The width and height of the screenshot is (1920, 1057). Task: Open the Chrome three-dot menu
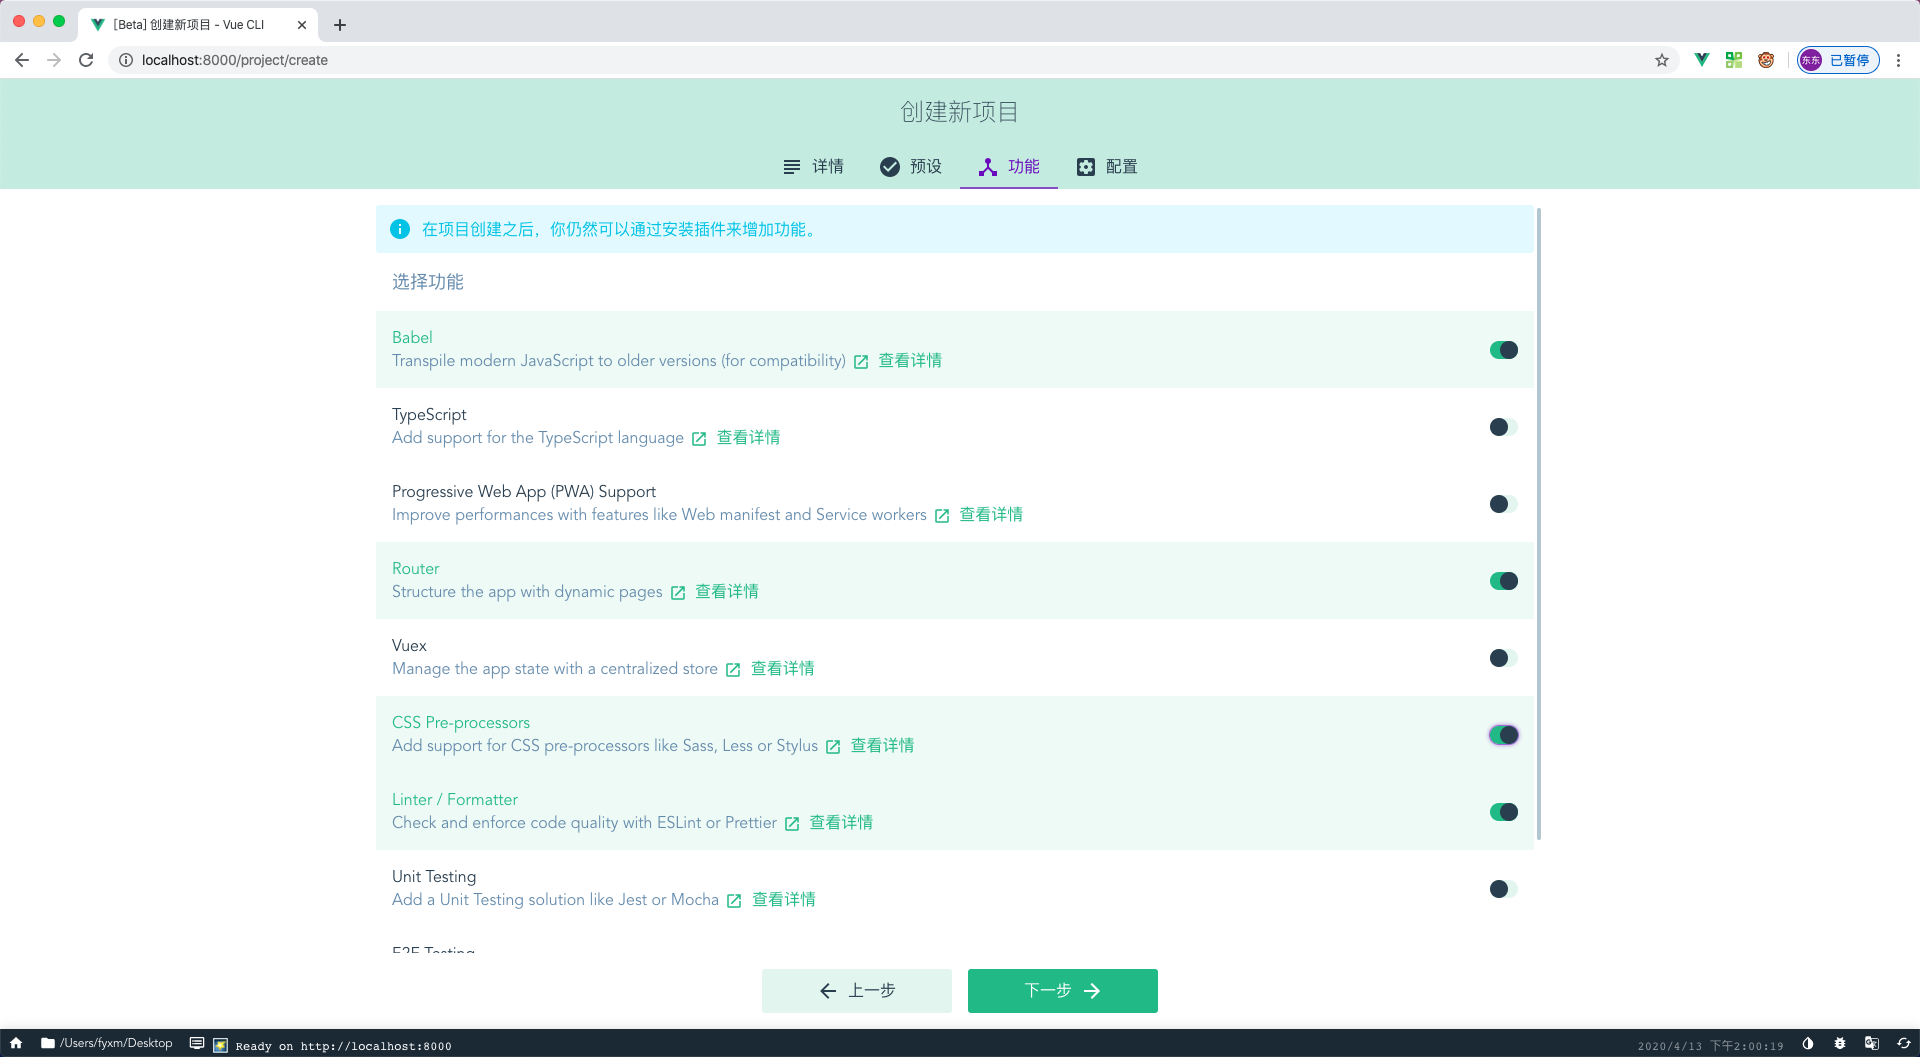[1898, 60]
